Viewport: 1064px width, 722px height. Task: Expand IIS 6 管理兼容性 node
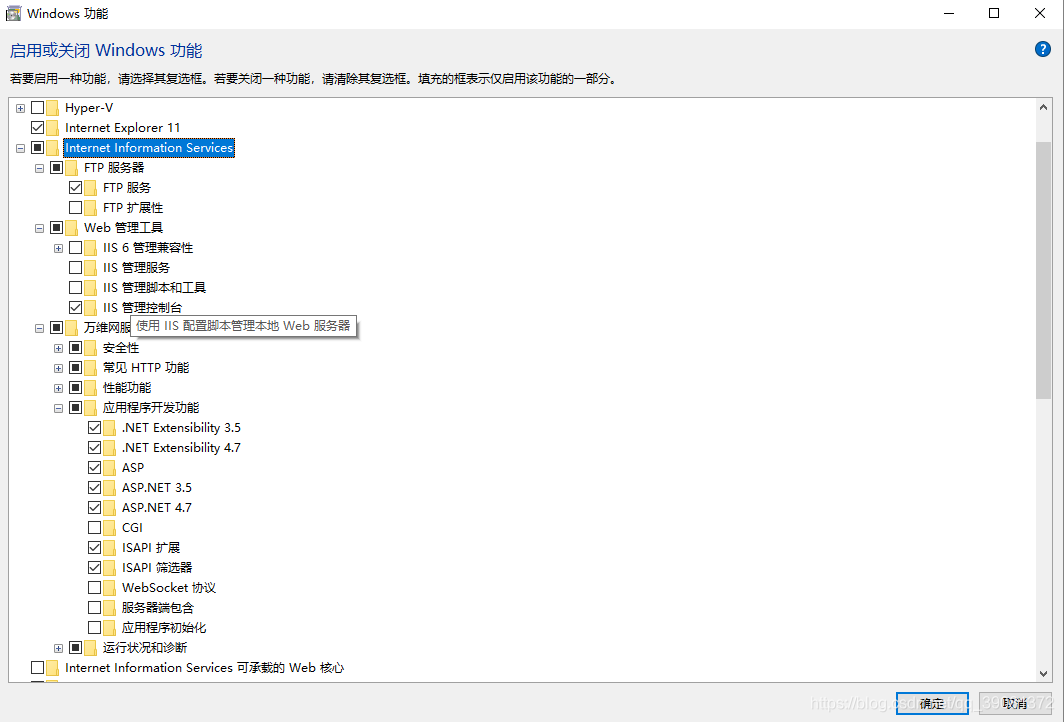pyautogui.click(x=58, y=248)
